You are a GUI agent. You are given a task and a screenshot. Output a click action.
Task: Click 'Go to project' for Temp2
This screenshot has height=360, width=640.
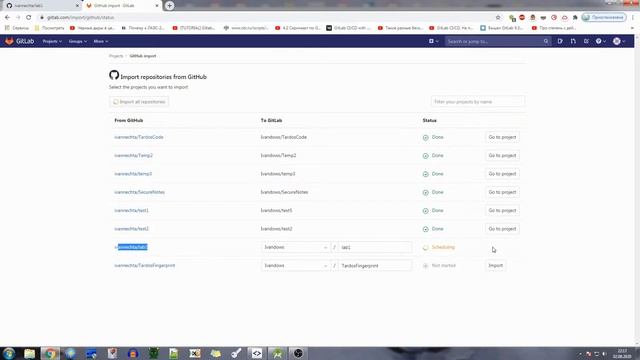pyautogui.click(x=502, y=156)
